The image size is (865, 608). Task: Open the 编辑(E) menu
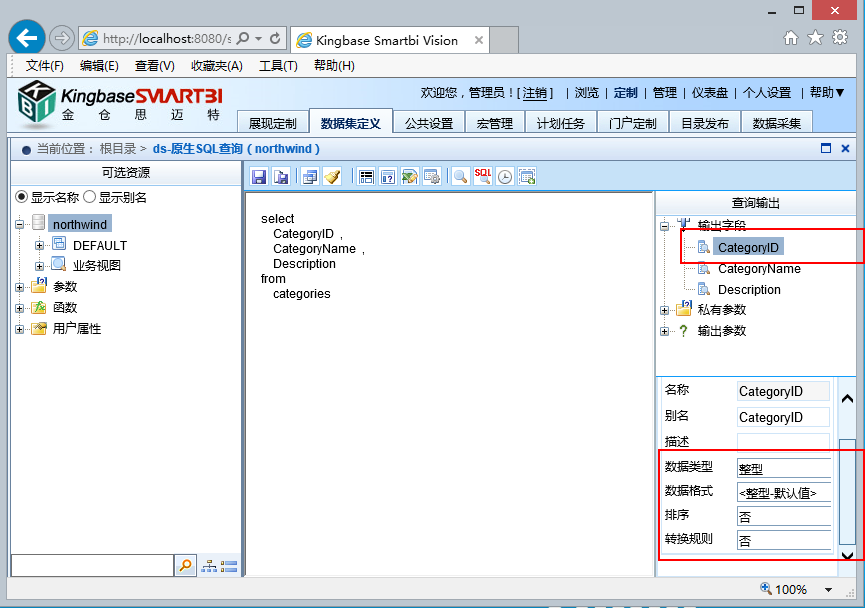point(99,66)
